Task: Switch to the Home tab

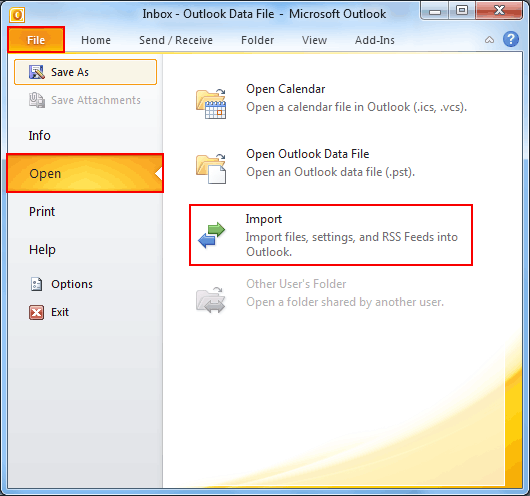Action: tap(96, 40)
